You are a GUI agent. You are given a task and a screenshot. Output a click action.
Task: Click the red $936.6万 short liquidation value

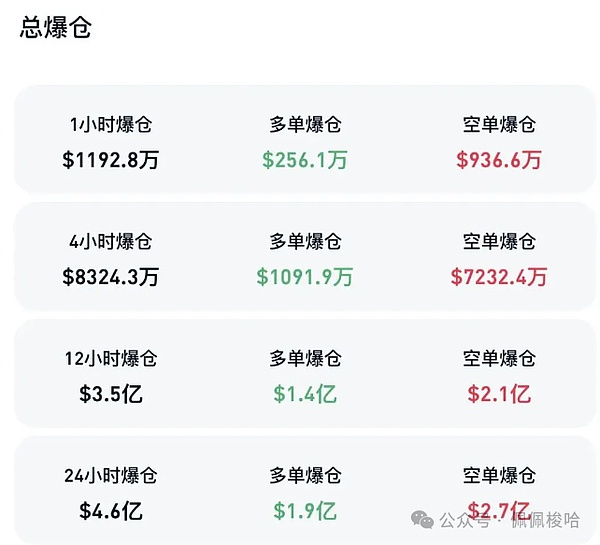(x=499, y=159)
